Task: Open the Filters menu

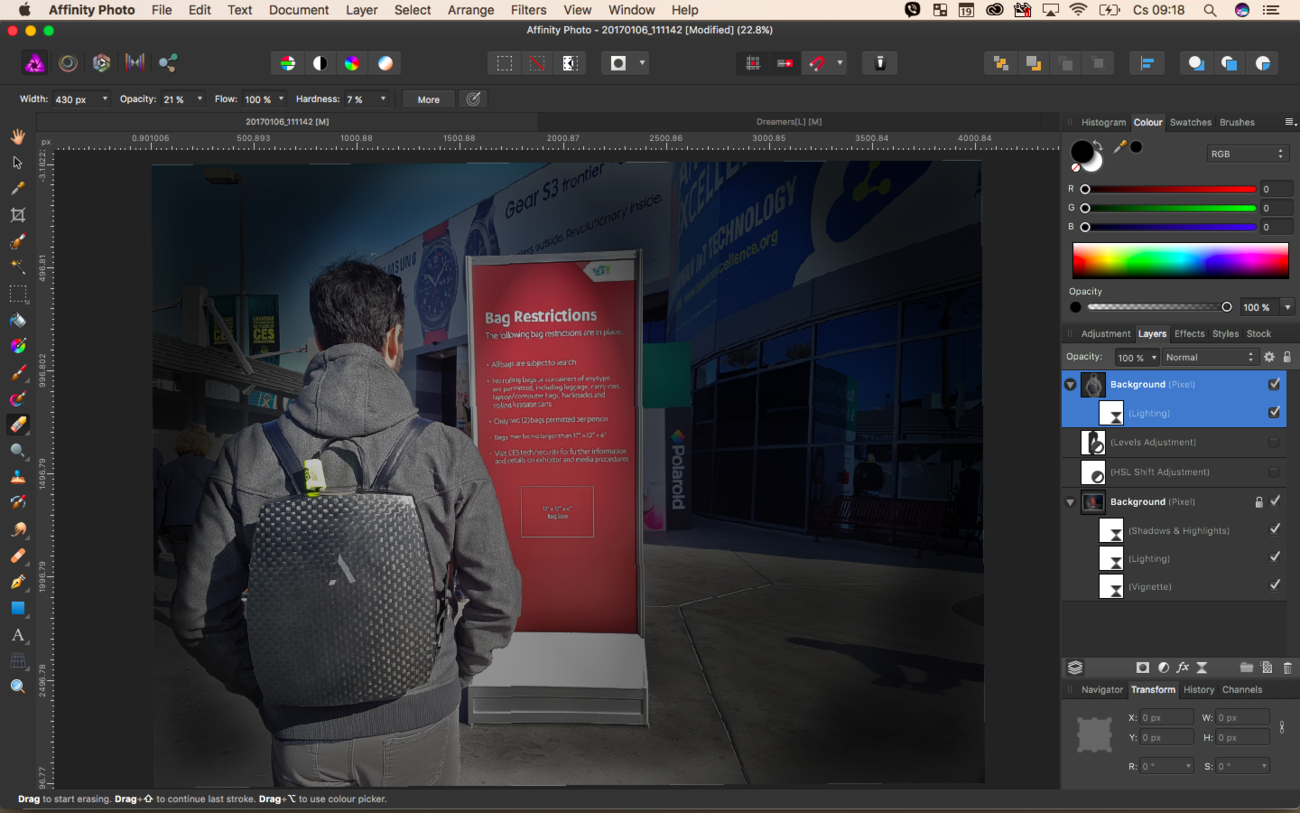Action: (x=528, y=10)
